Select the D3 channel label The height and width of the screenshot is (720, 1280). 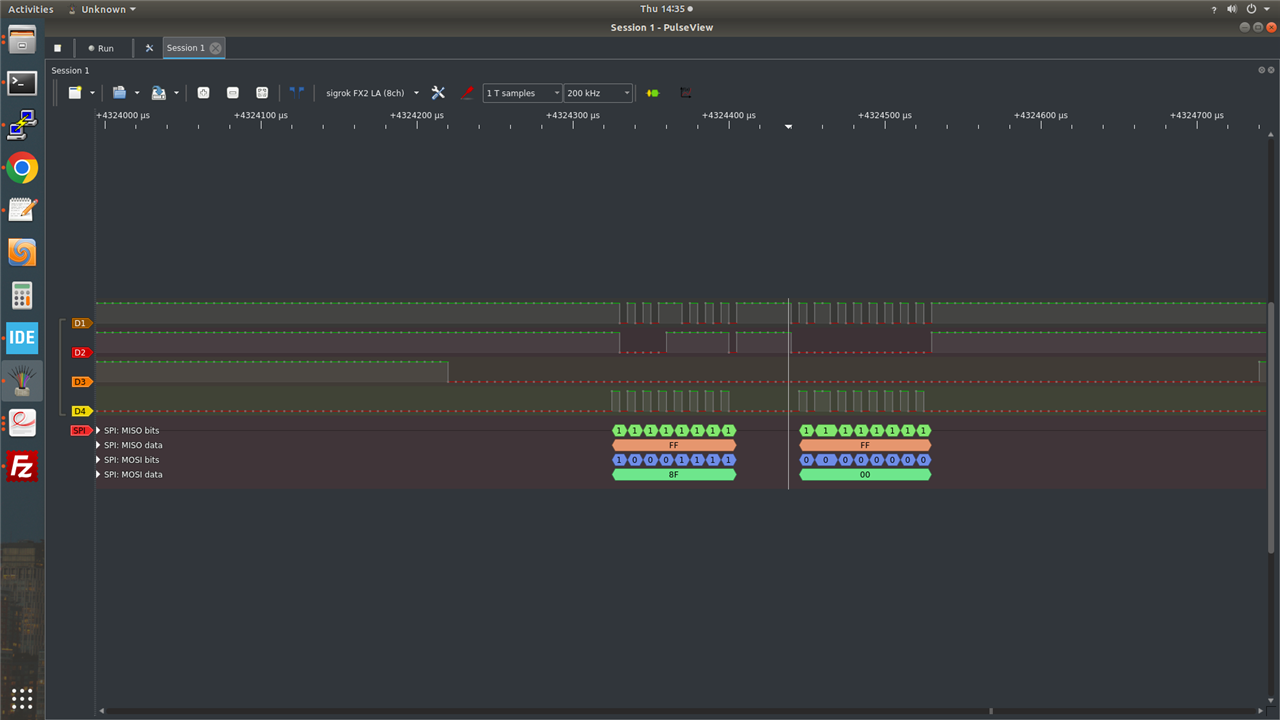(x=82, y=382)
